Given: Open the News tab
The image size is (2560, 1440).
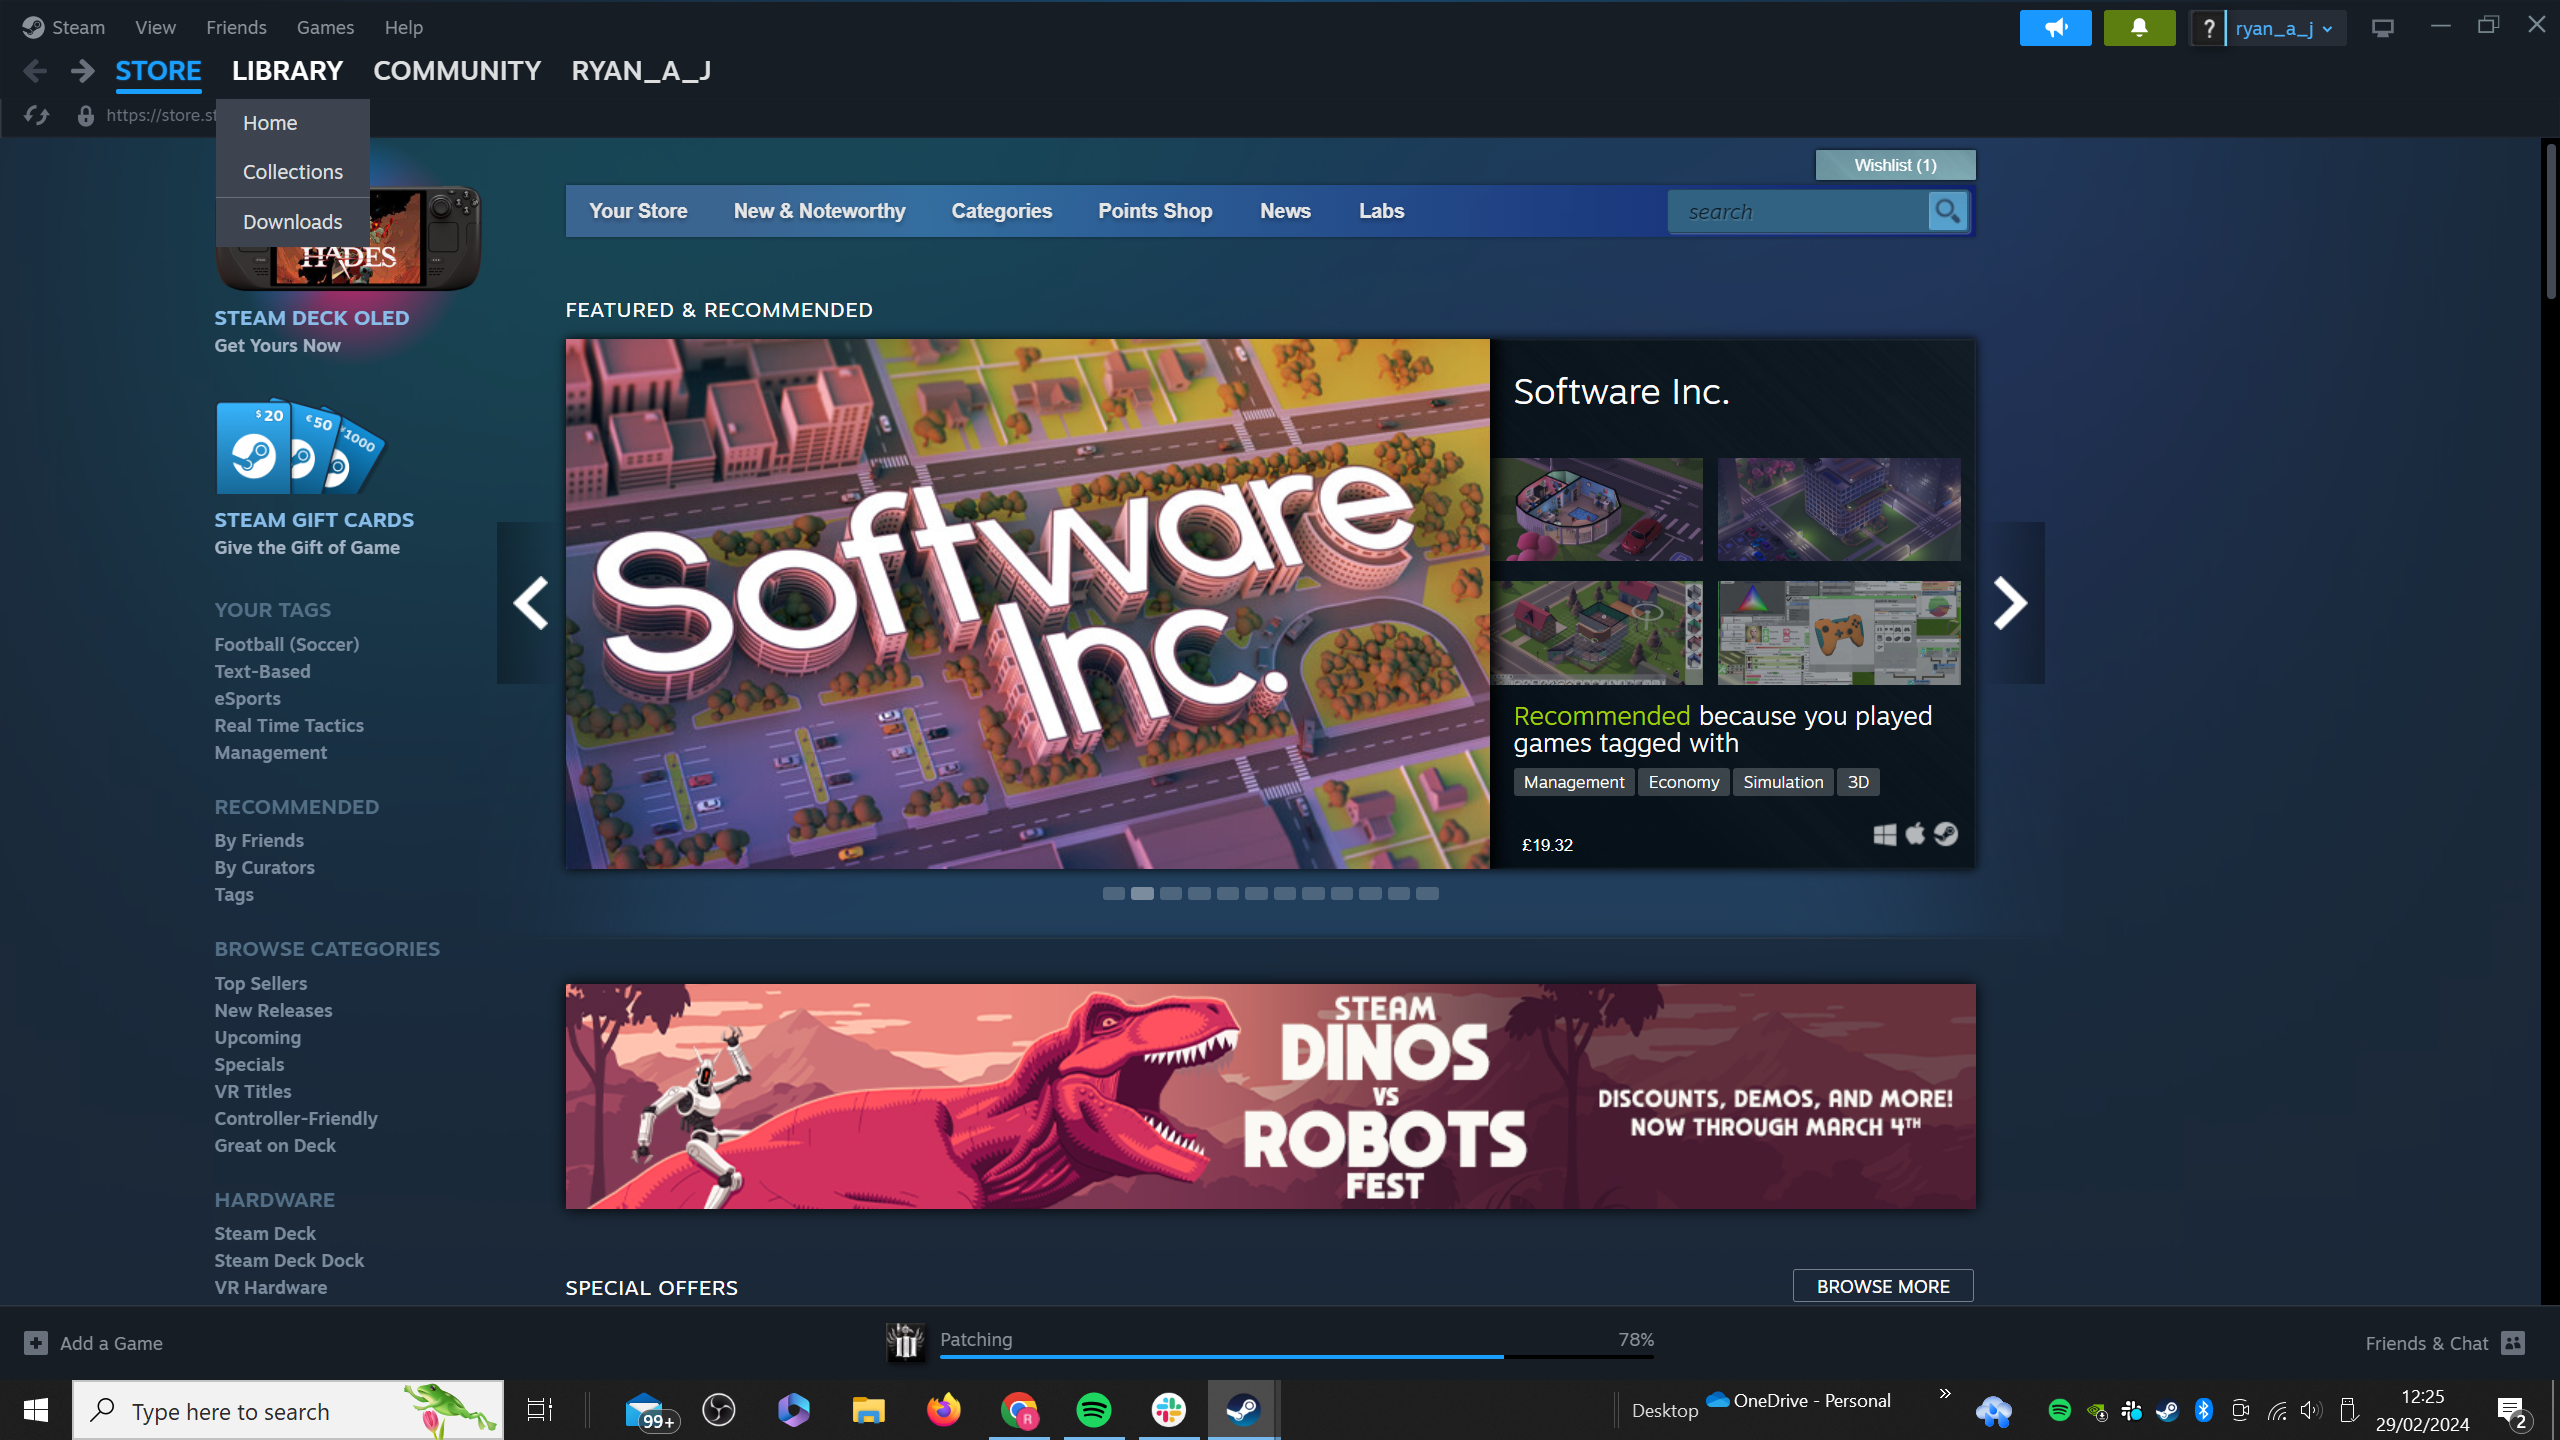Looking at the screenshot, I should coord(1285,211).
